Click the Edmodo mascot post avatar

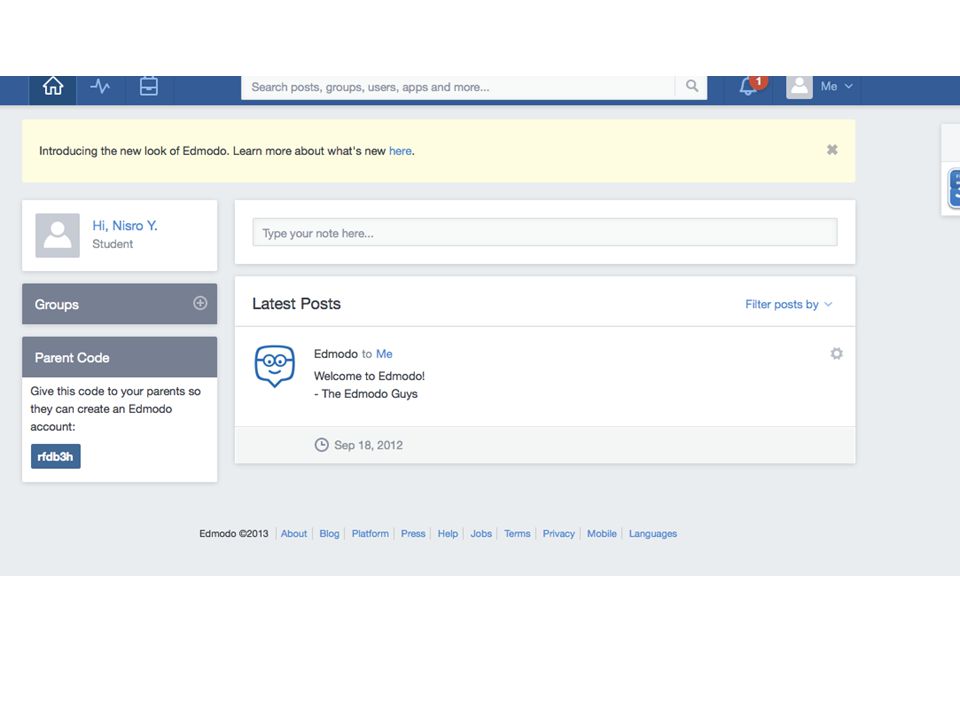coord(275,366)
